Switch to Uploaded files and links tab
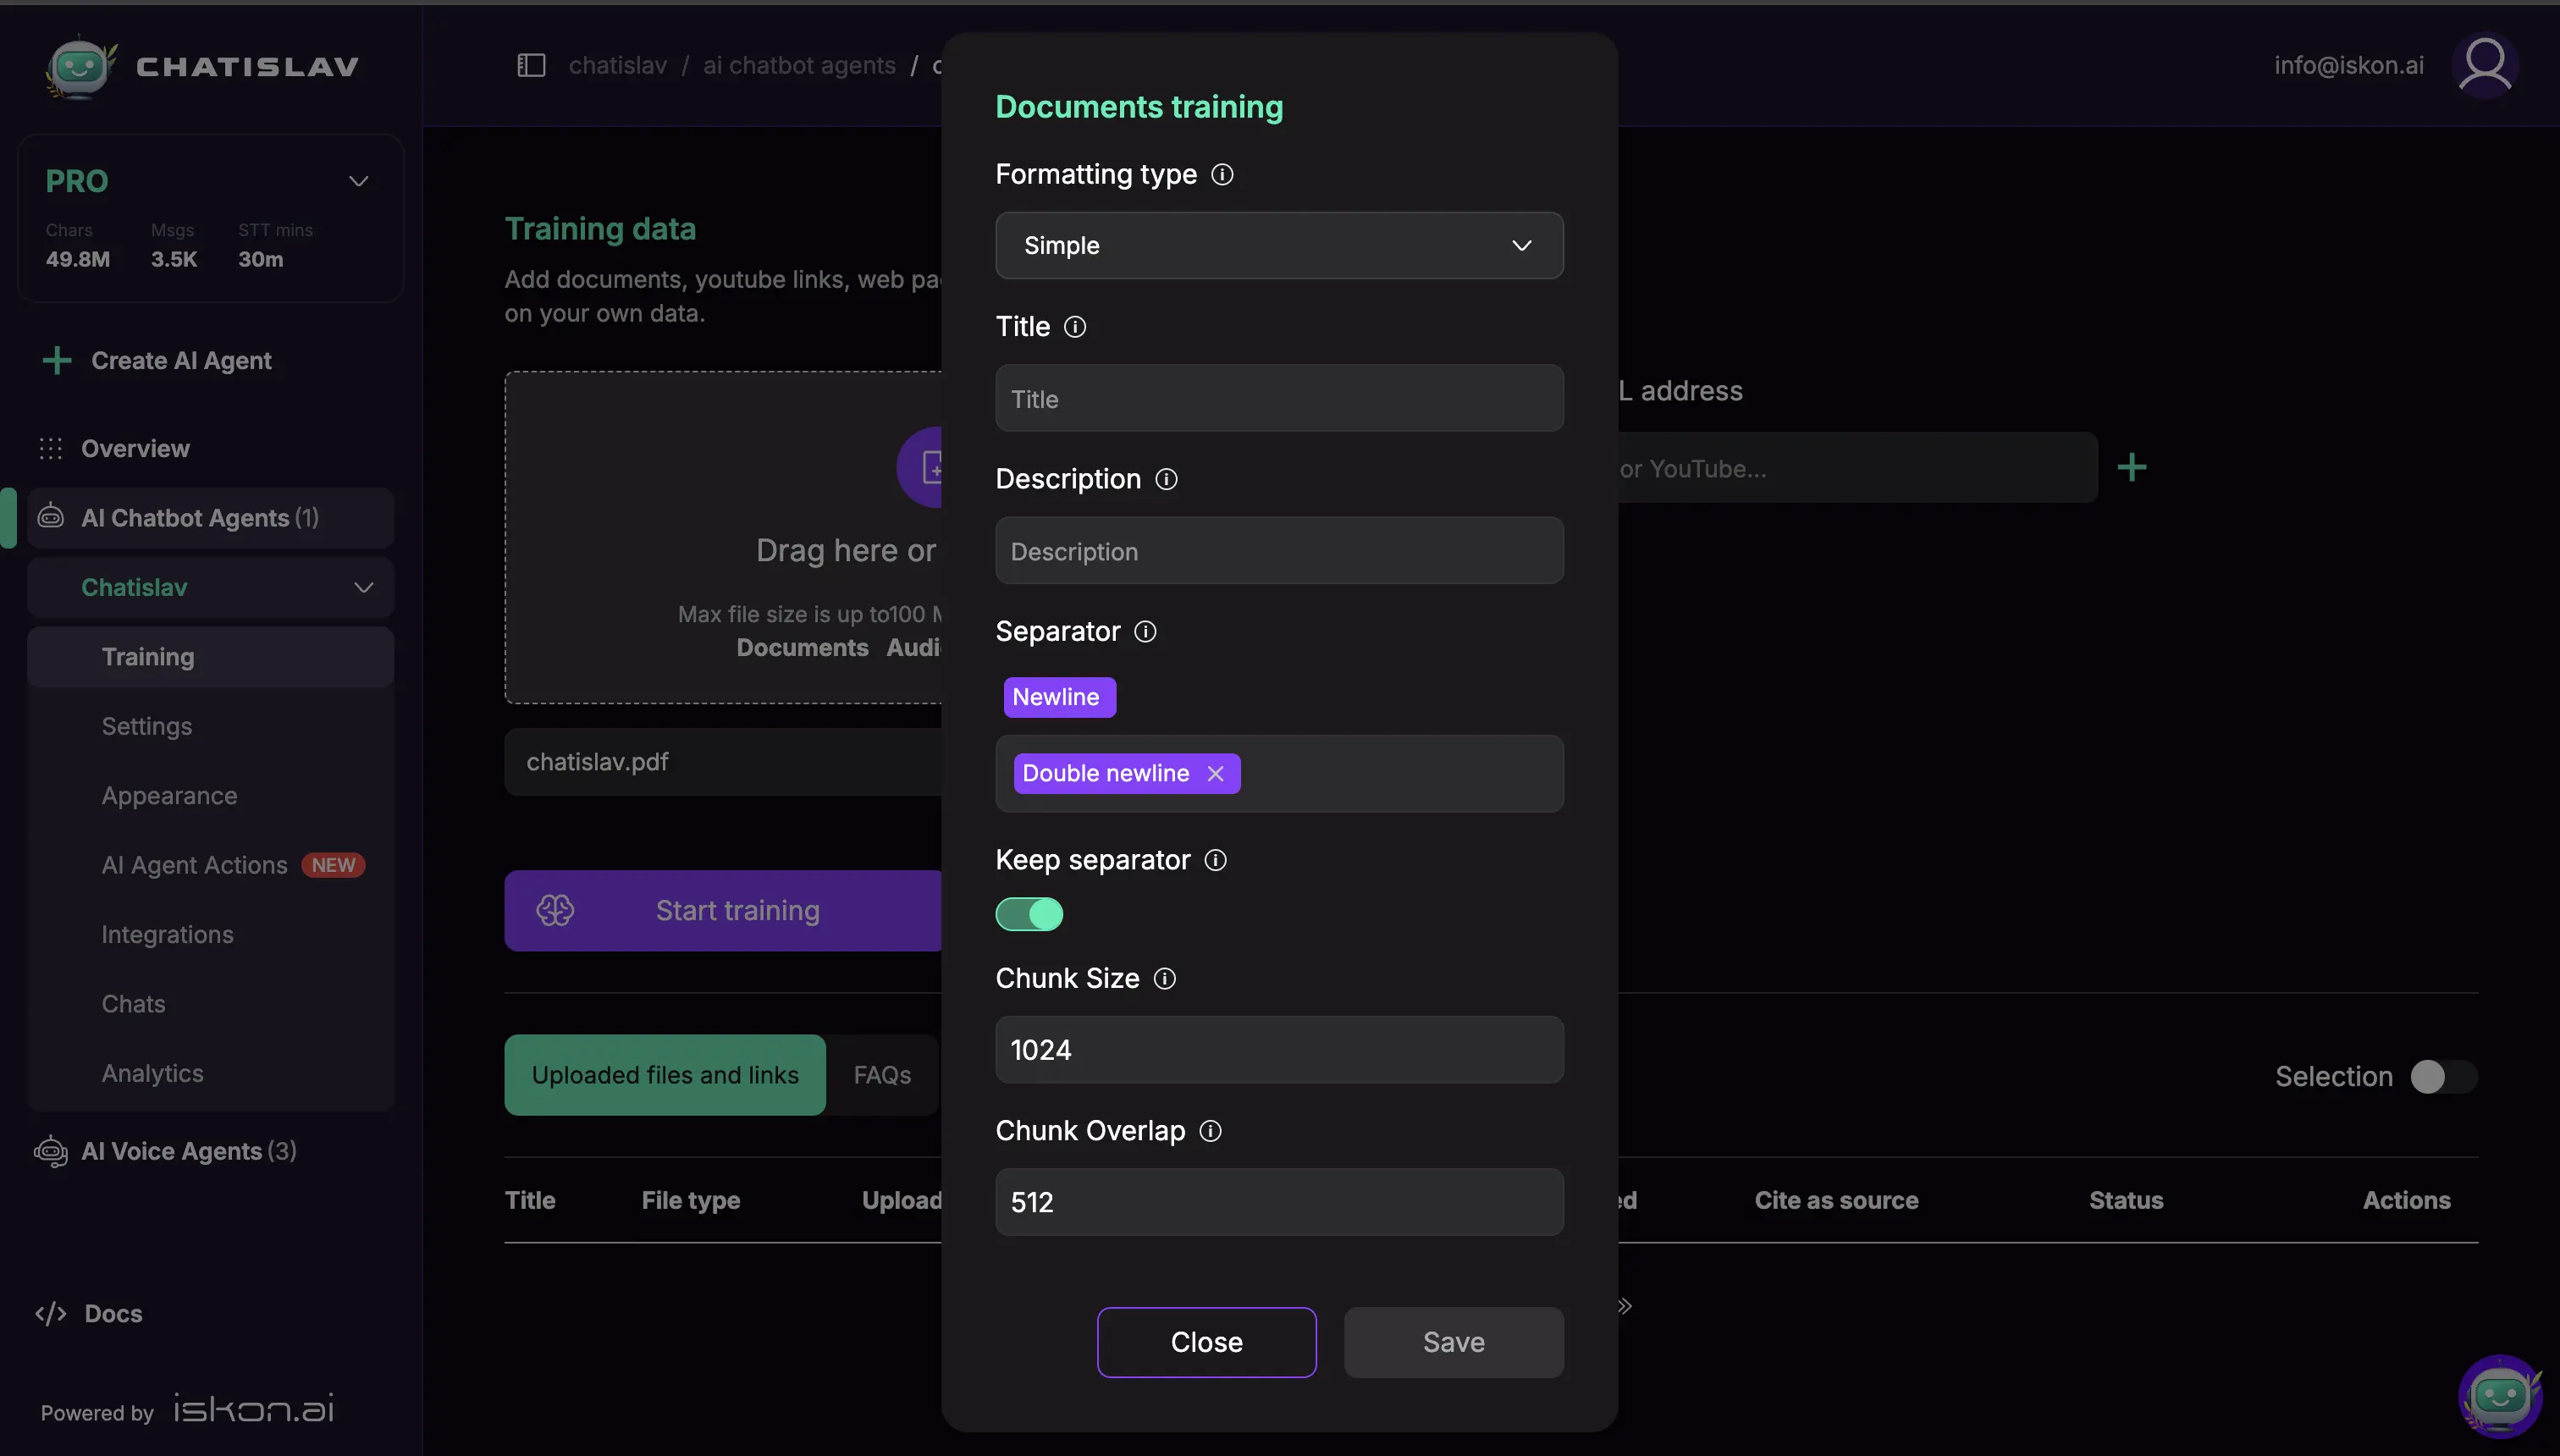2560x1456 pixels. click(665, 1074)
